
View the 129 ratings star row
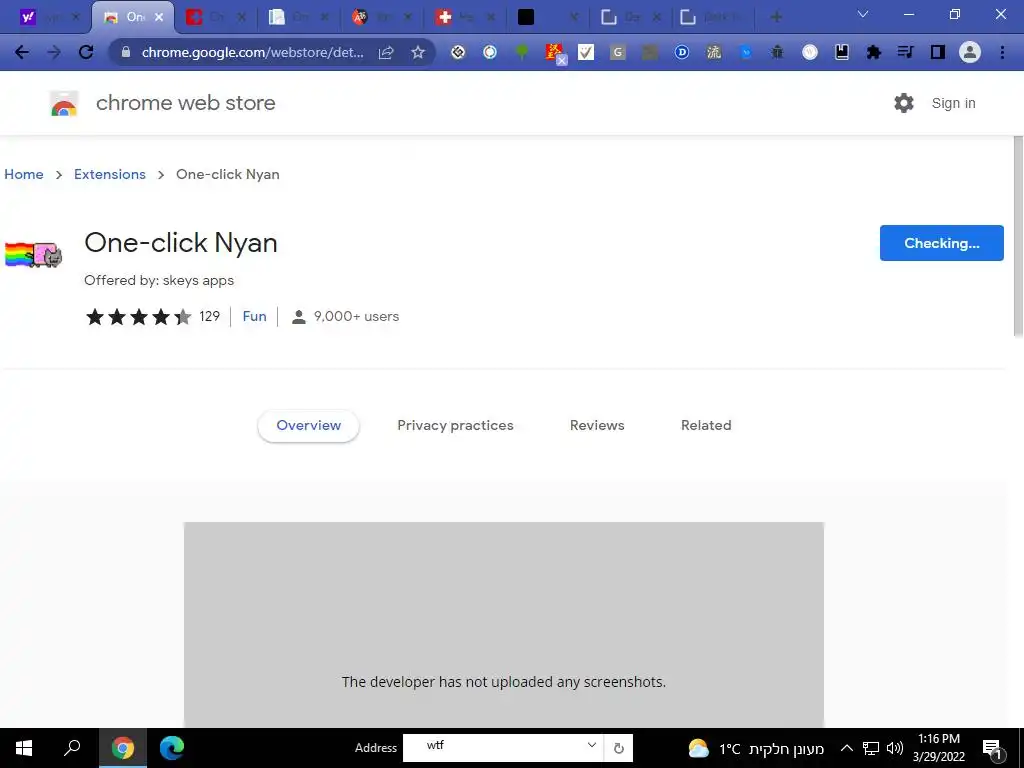pos(152,317)
